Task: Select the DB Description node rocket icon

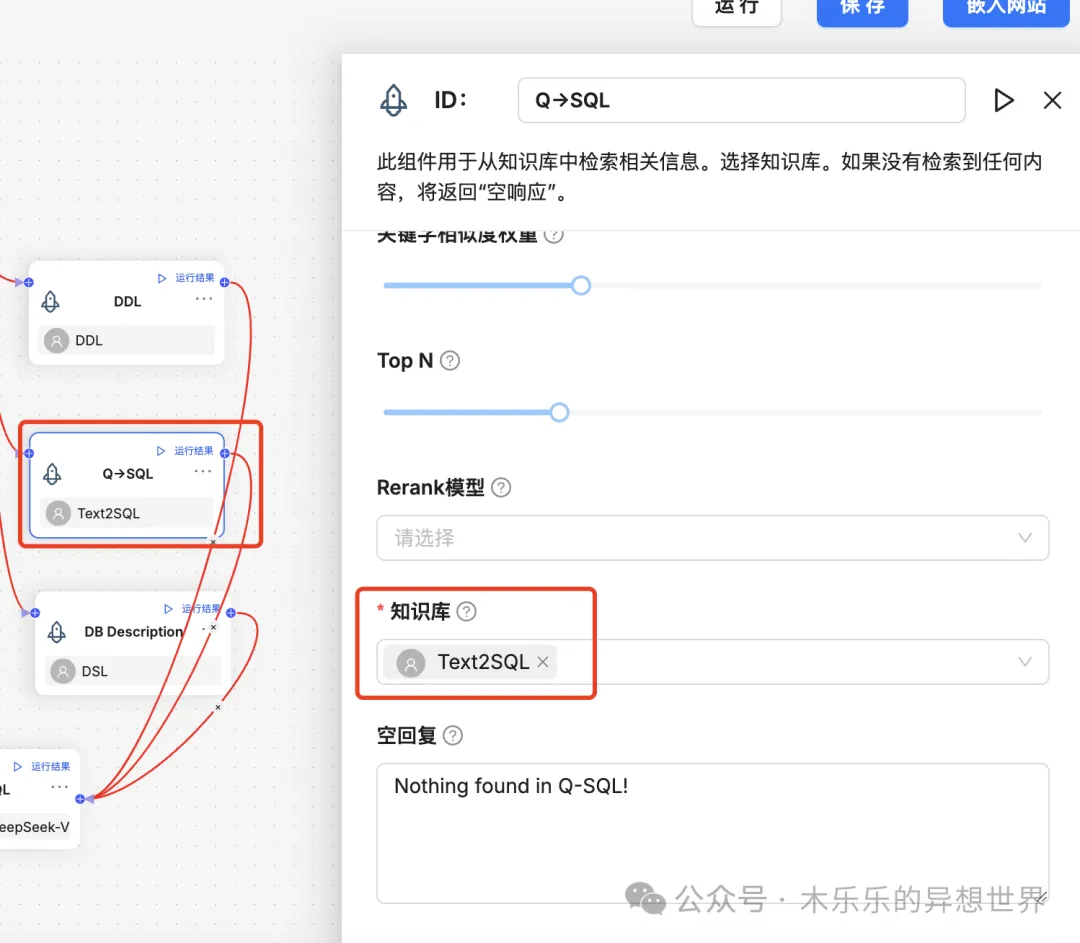Action: click(56, 632)
